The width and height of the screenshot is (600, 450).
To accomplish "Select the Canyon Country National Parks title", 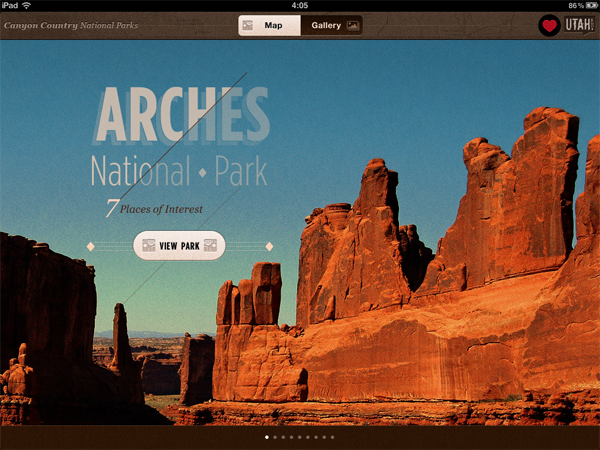I will [x=71, y=26].
